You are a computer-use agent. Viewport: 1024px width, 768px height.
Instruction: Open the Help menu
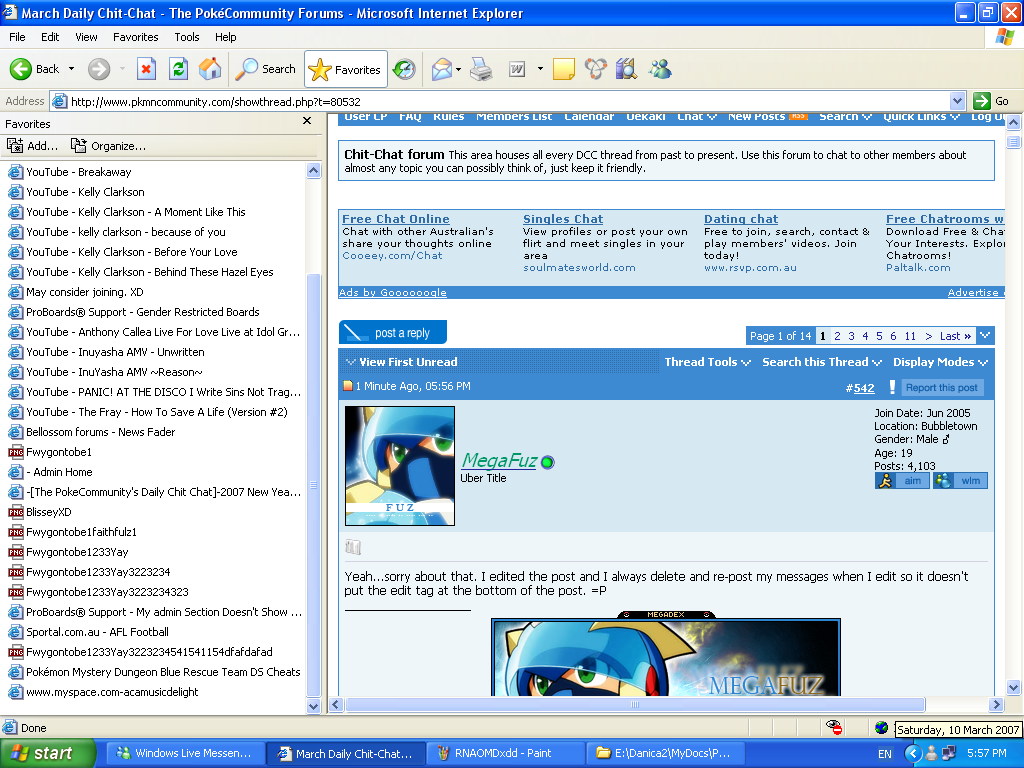225,37
